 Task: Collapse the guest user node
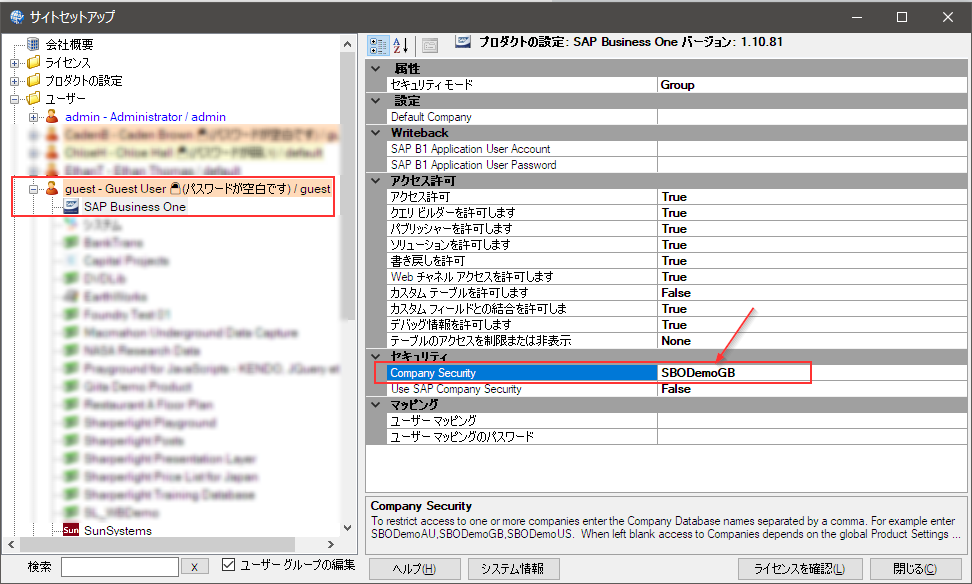pyautogui.click(x=33, y=189)
